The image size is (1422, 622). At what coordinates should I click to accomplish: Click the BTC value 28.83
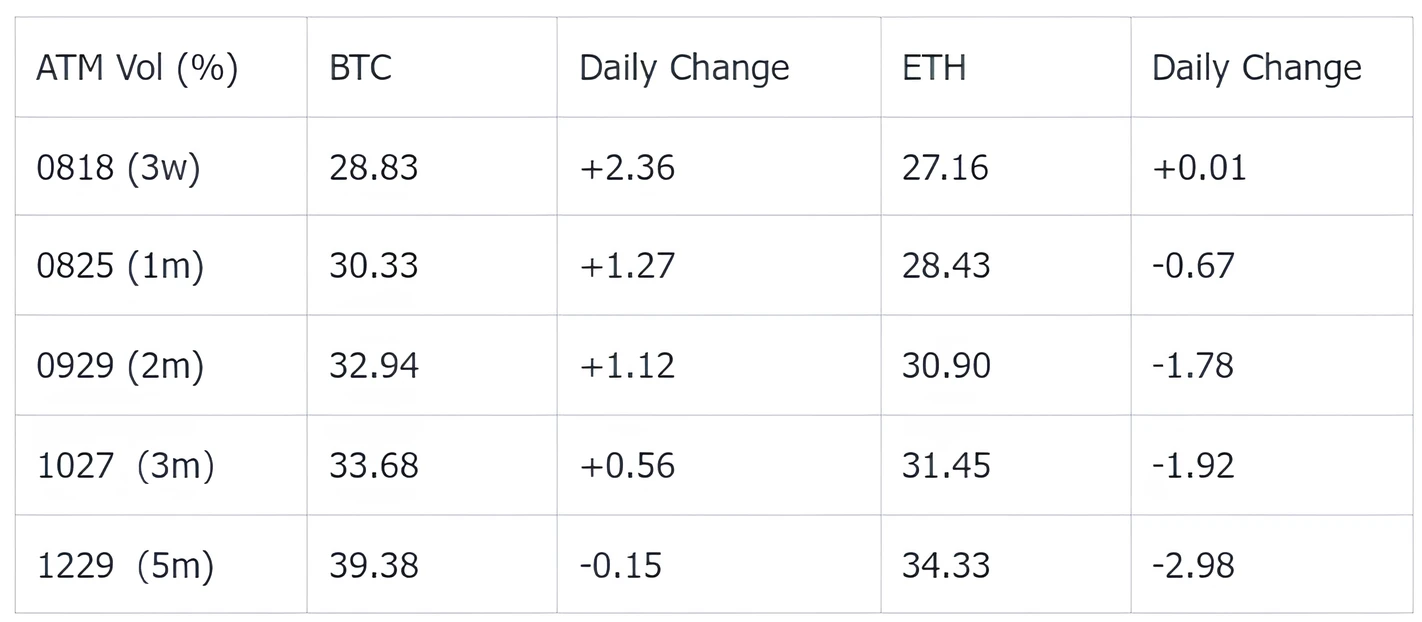pyautogui.click(x=373, y=167)
